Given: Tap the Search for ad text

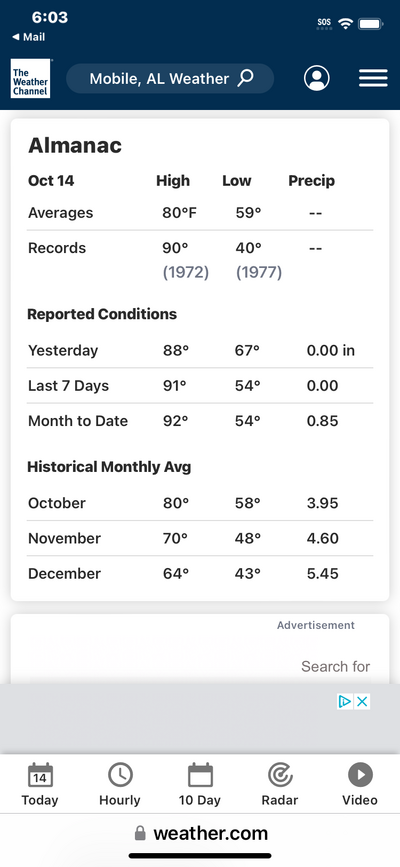Looking at the screenshot, I should (x=335, y=666).
